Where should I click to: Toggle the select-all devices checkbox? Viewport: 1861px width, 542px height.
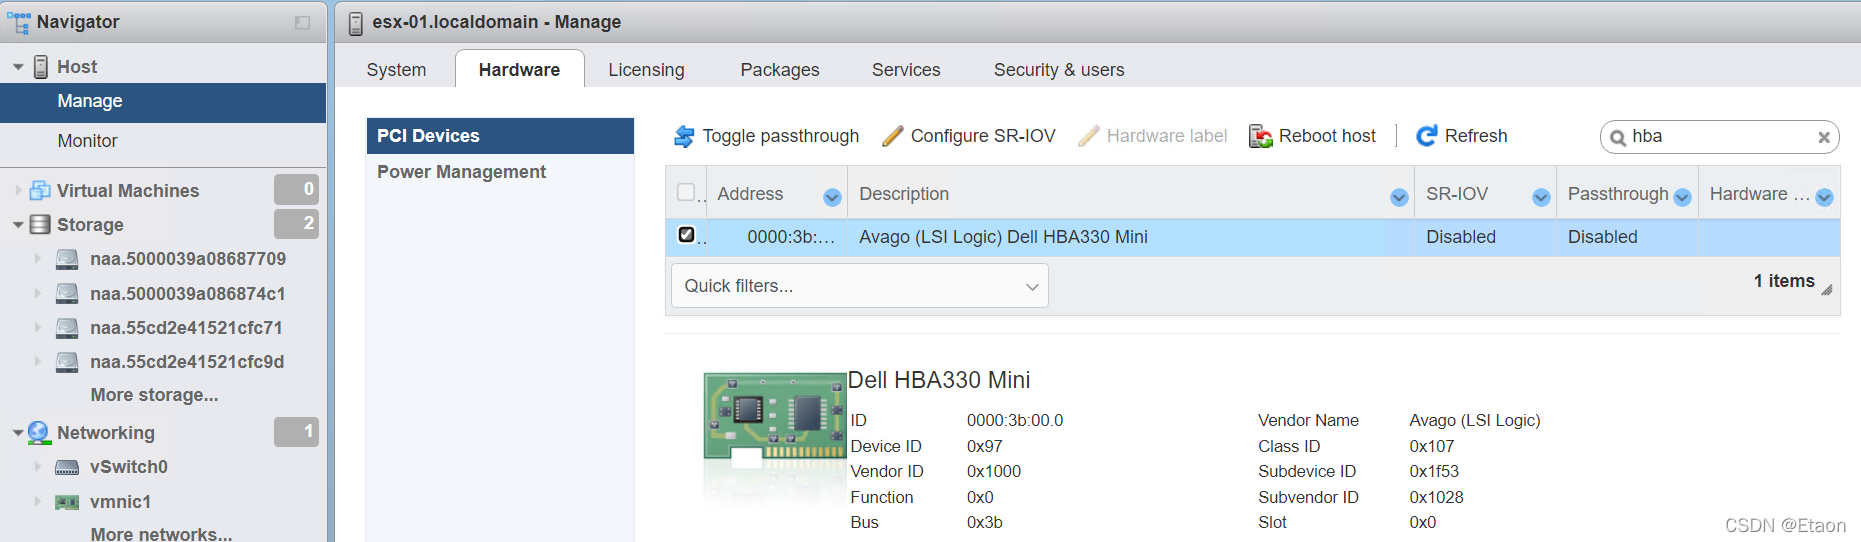coord(686,192)
